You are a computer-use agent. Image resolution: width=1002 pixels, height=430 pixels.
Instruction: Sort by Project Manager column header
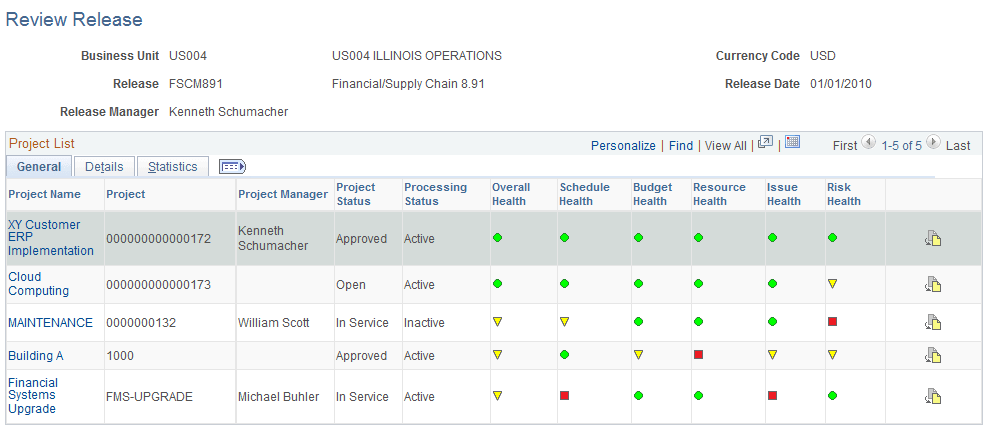283,194
